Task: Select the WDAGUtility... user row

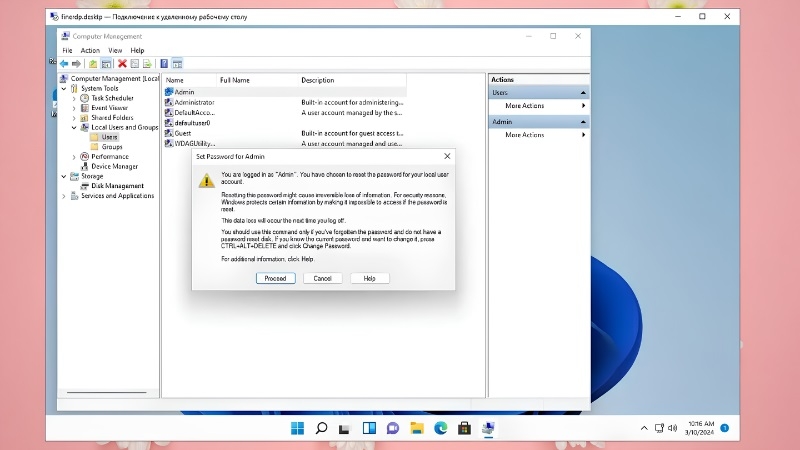Action: (285, 143)
